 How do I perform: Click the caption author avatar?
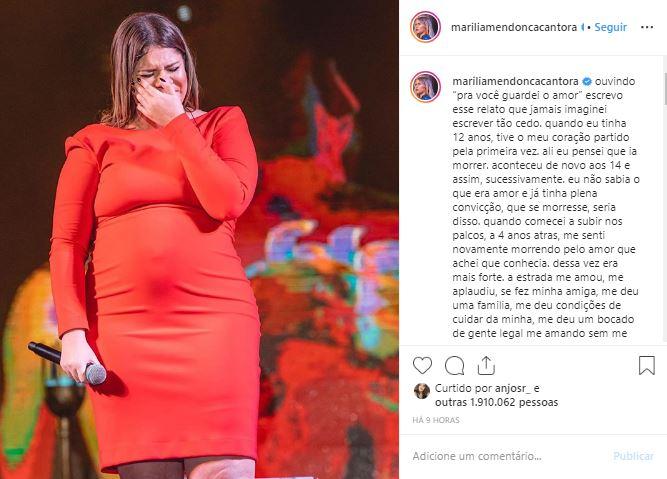(425, 87)
